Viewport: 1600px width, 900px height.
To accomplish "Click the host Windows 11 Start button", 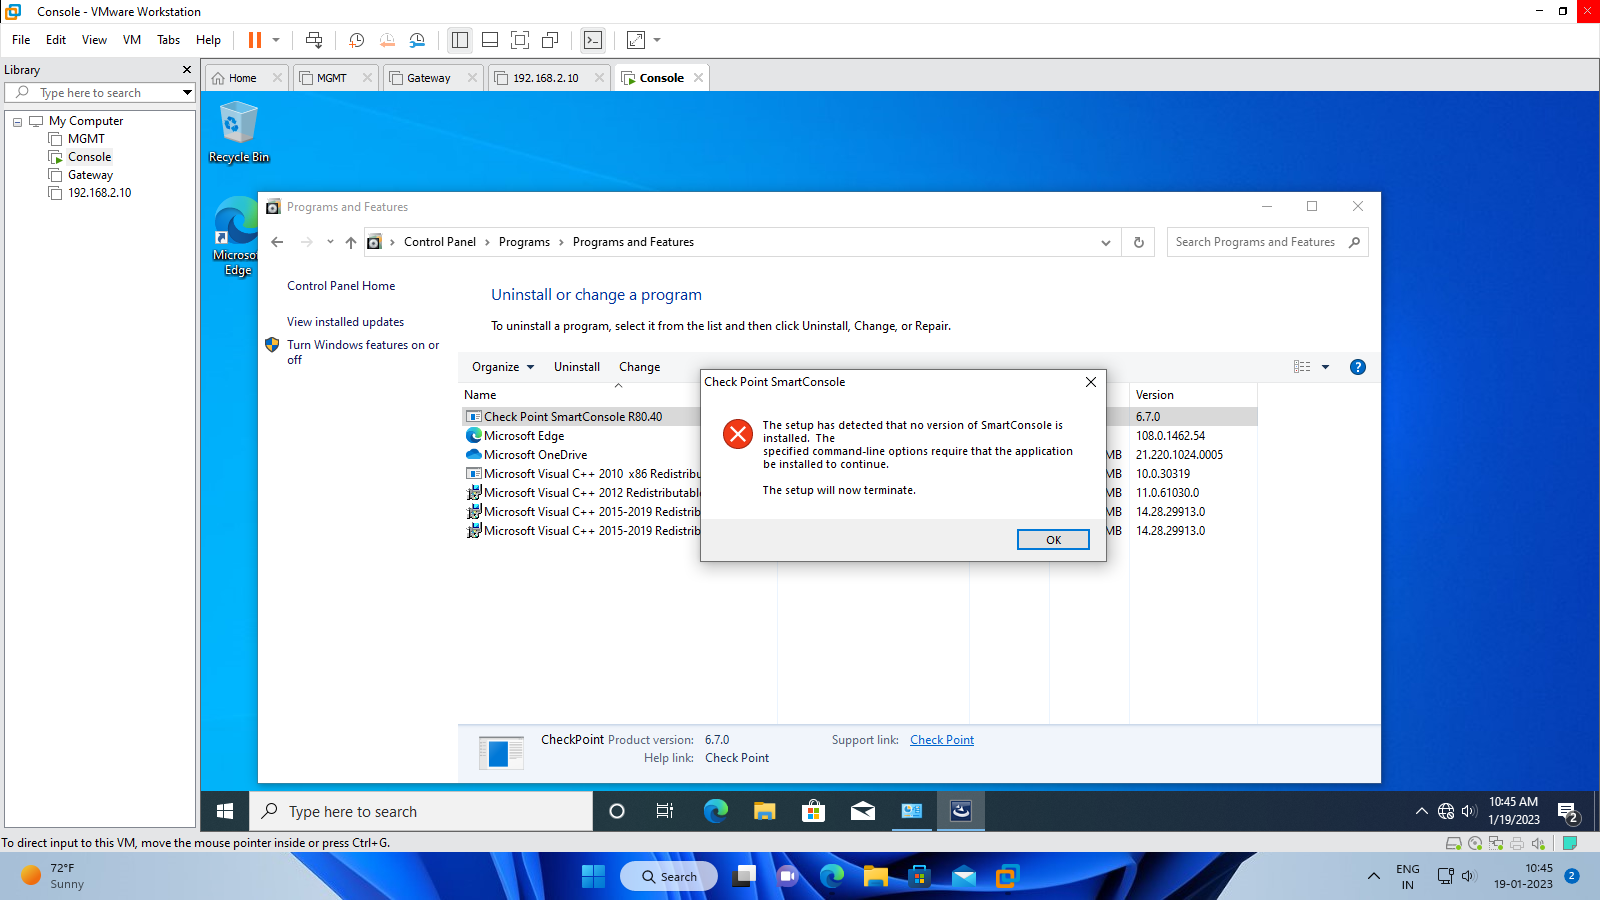I will point(593,877).
